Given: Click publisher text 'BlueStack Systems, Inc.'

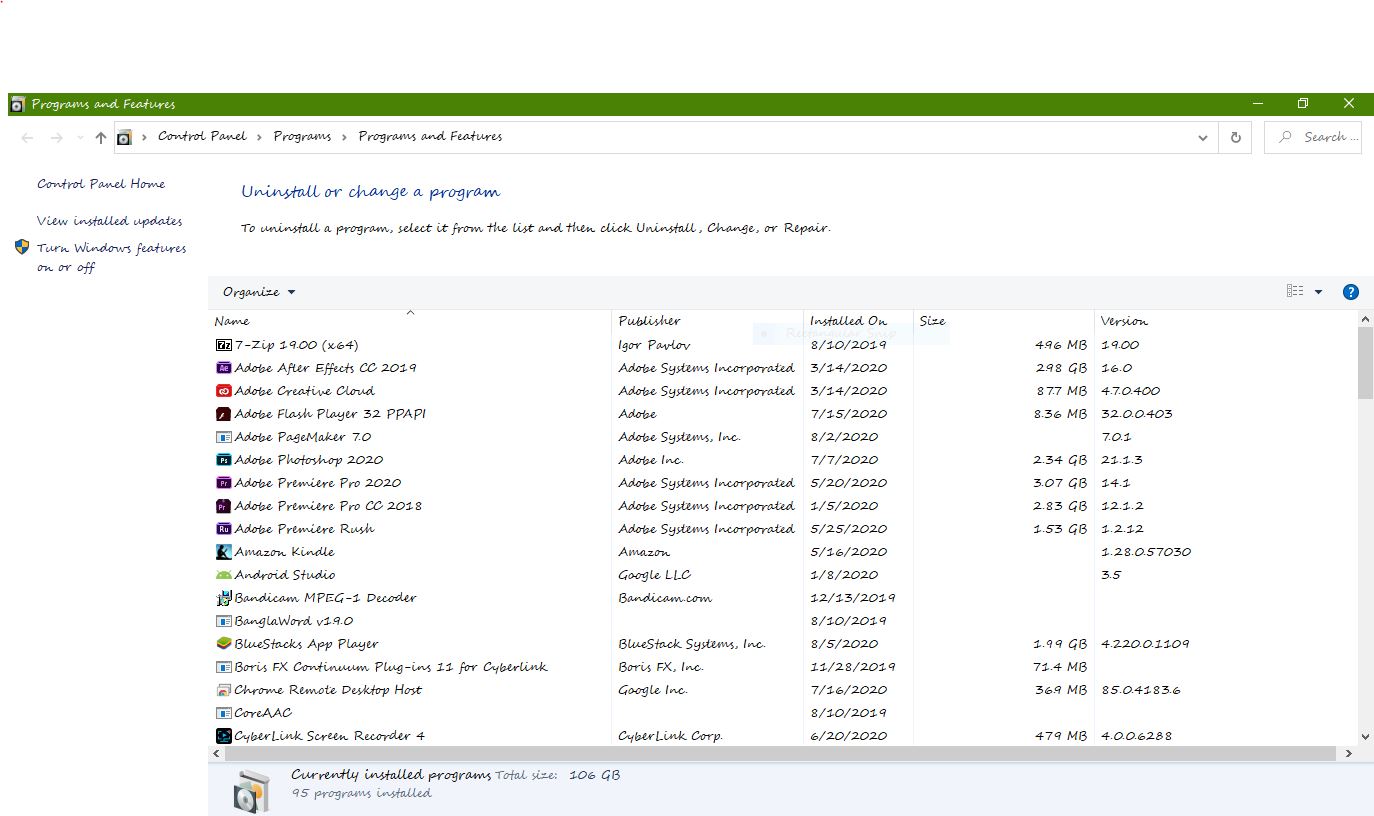Looking at the screenshot, I should [692, 644].
